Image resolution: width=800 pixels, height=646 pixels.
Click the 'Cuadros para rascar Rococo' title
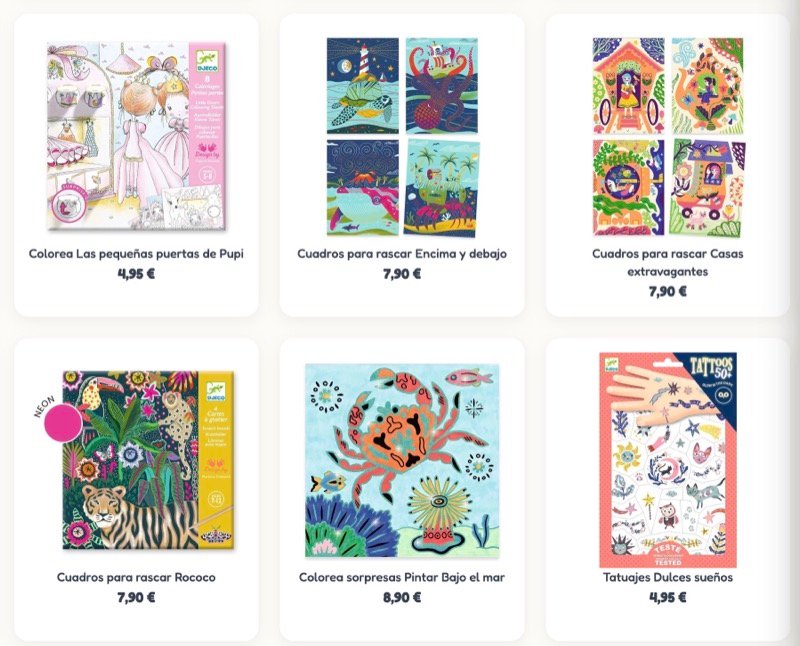click(x=136, y=577)
